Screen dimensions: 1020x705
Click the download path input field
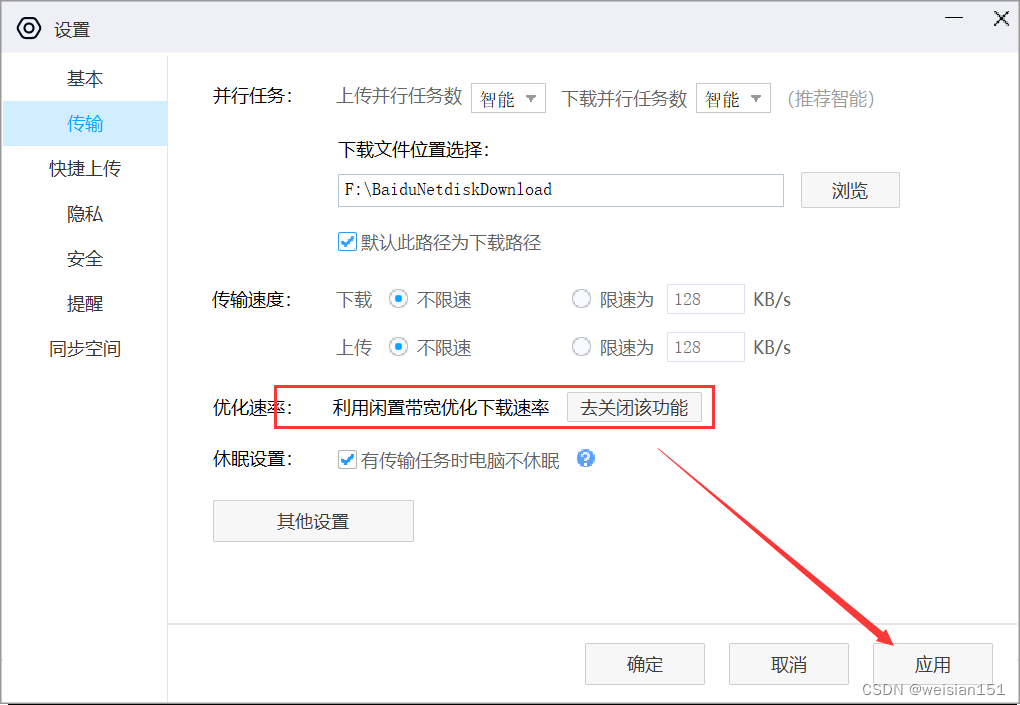click(x=561, y=190)
